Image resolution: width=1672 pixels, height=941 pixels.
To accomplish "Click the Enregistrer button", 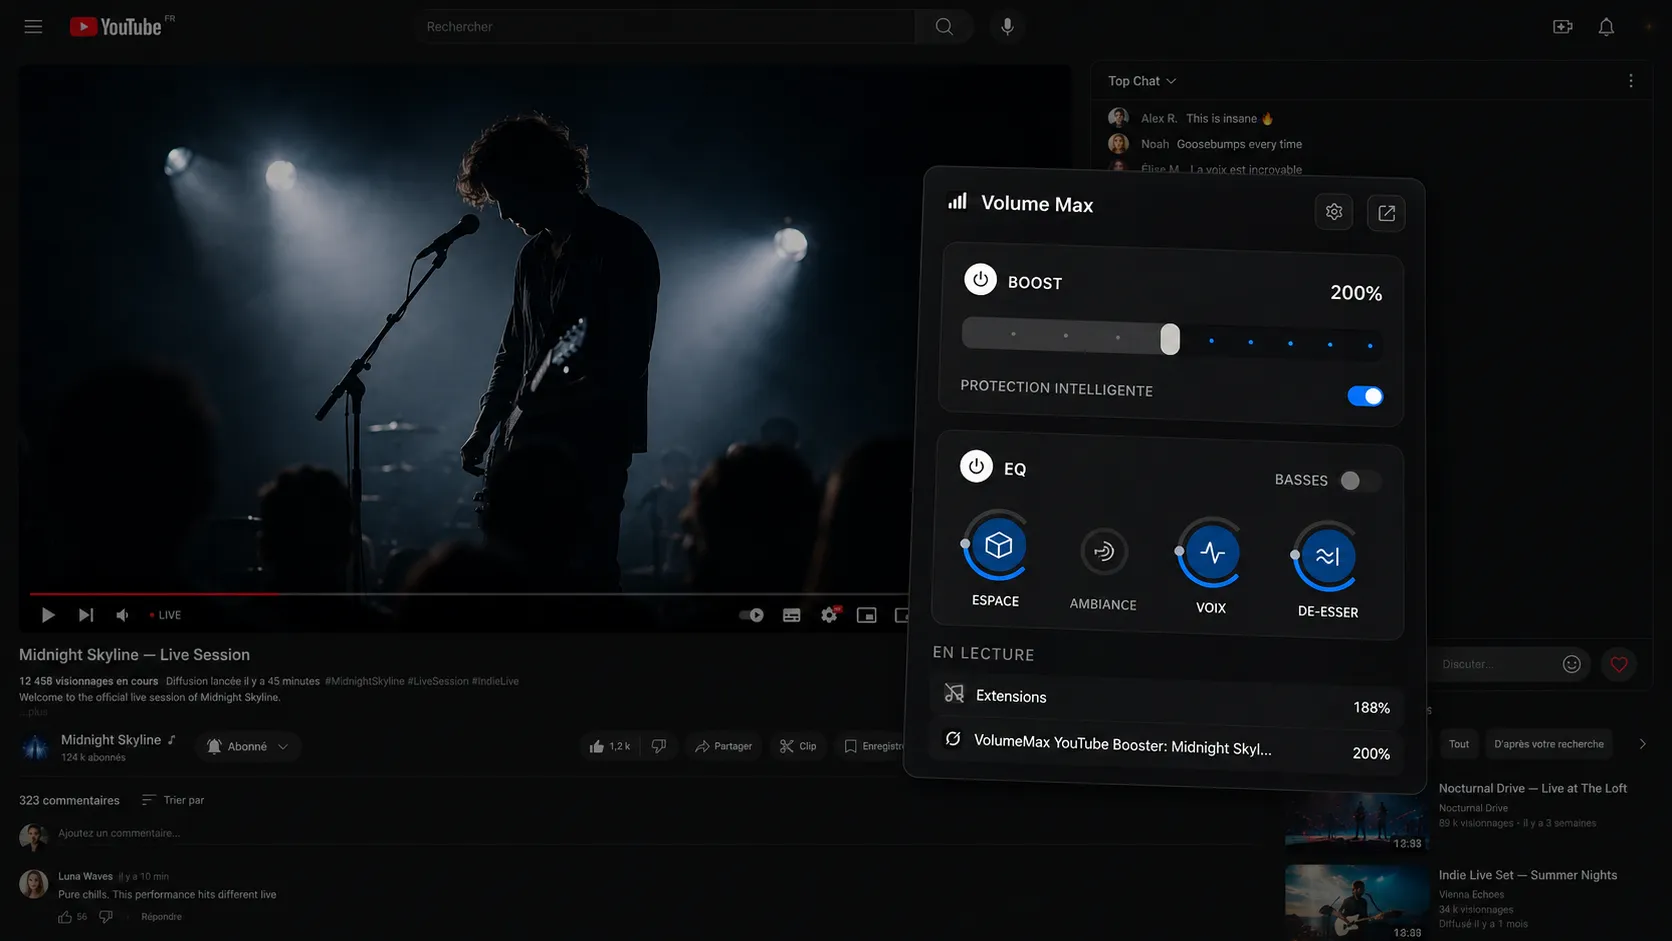I will [874, 746].
